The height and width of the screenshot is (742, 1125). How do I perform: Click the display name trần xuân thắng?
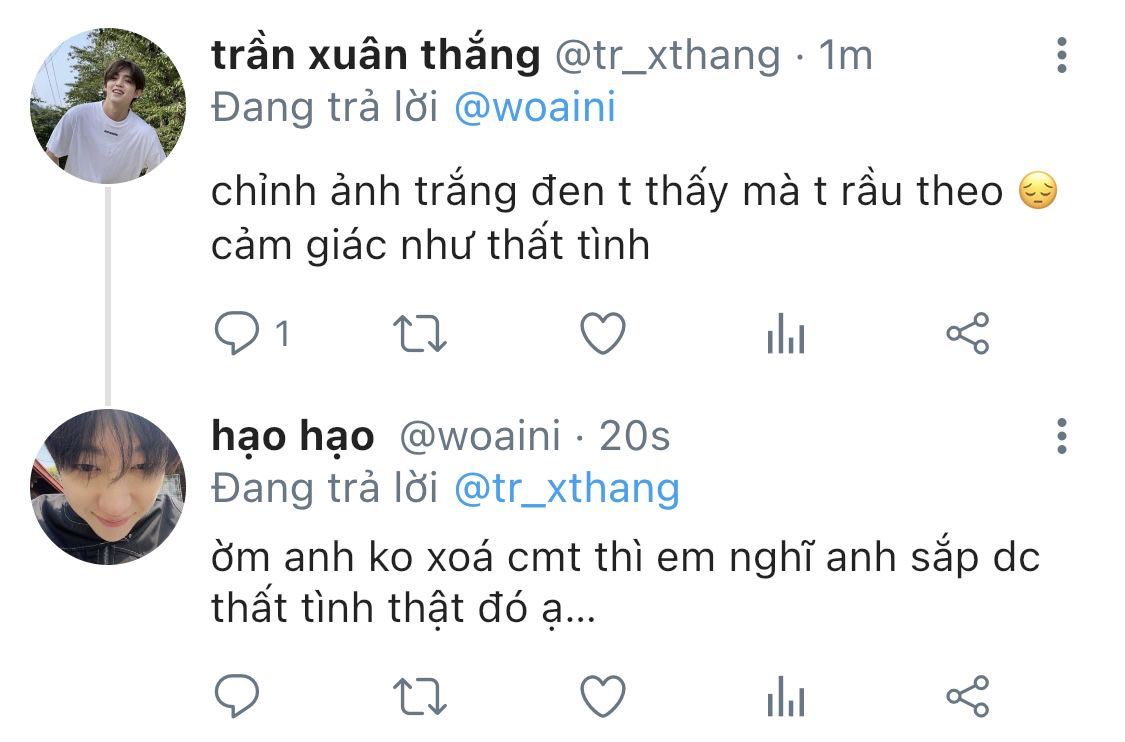(x=376, y=55)
